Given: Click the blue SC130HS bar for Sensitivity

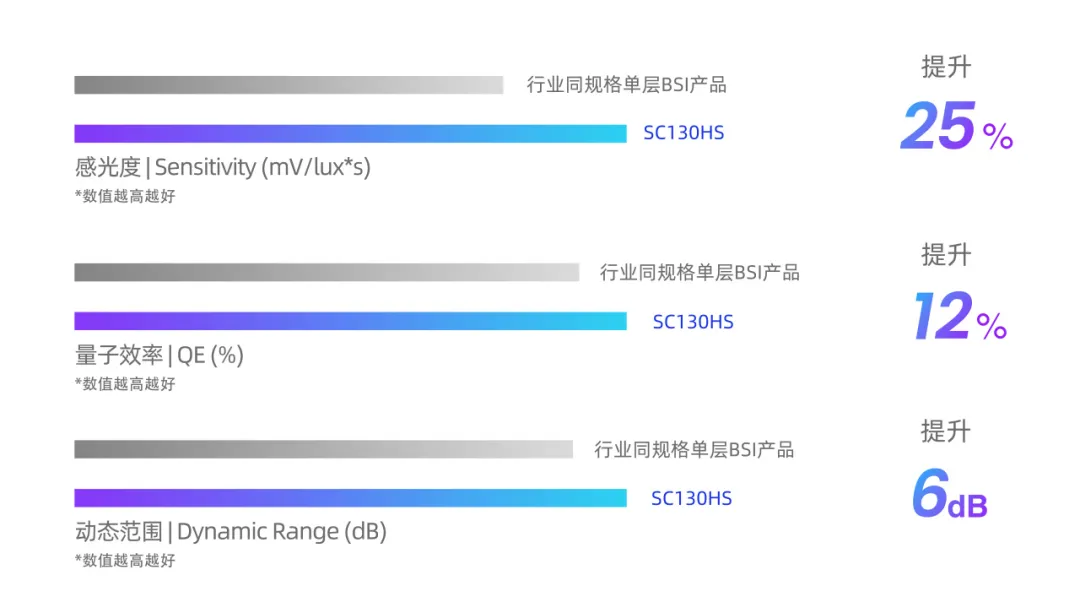Looking at the screenshot, I should tap(350, 133).
